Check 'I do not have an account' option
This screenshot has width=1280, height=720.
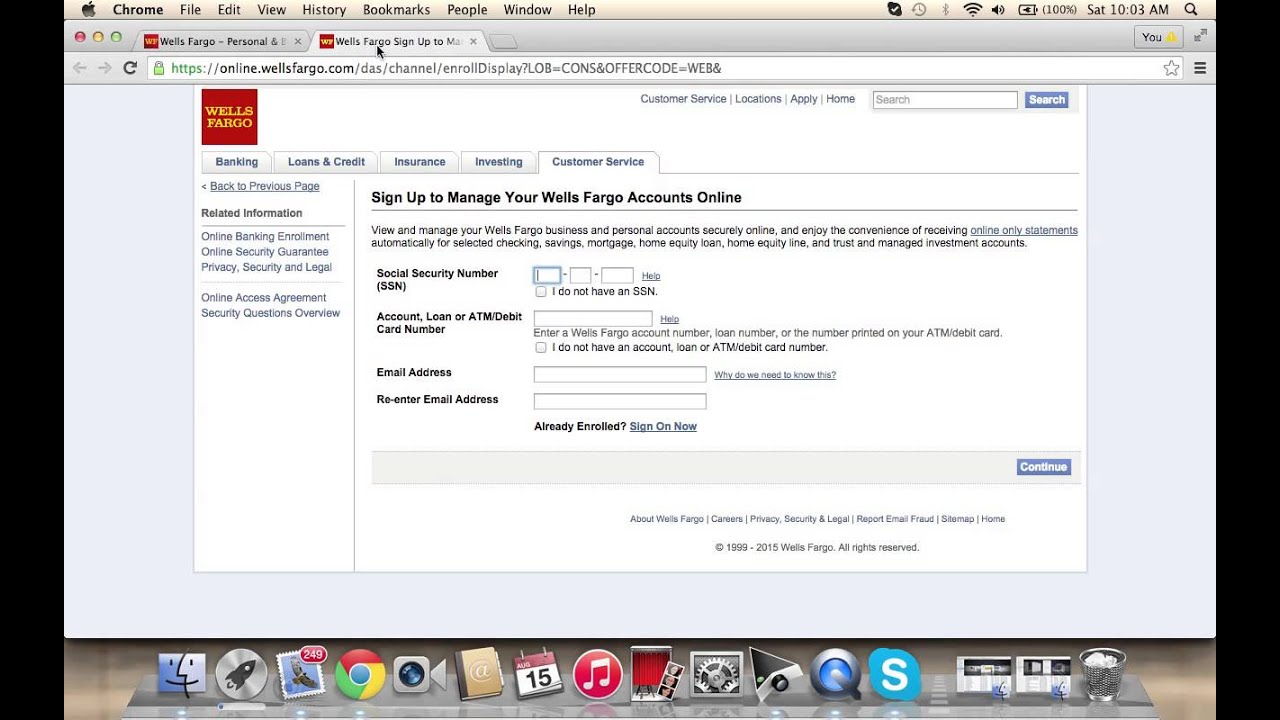coord(541,347)
